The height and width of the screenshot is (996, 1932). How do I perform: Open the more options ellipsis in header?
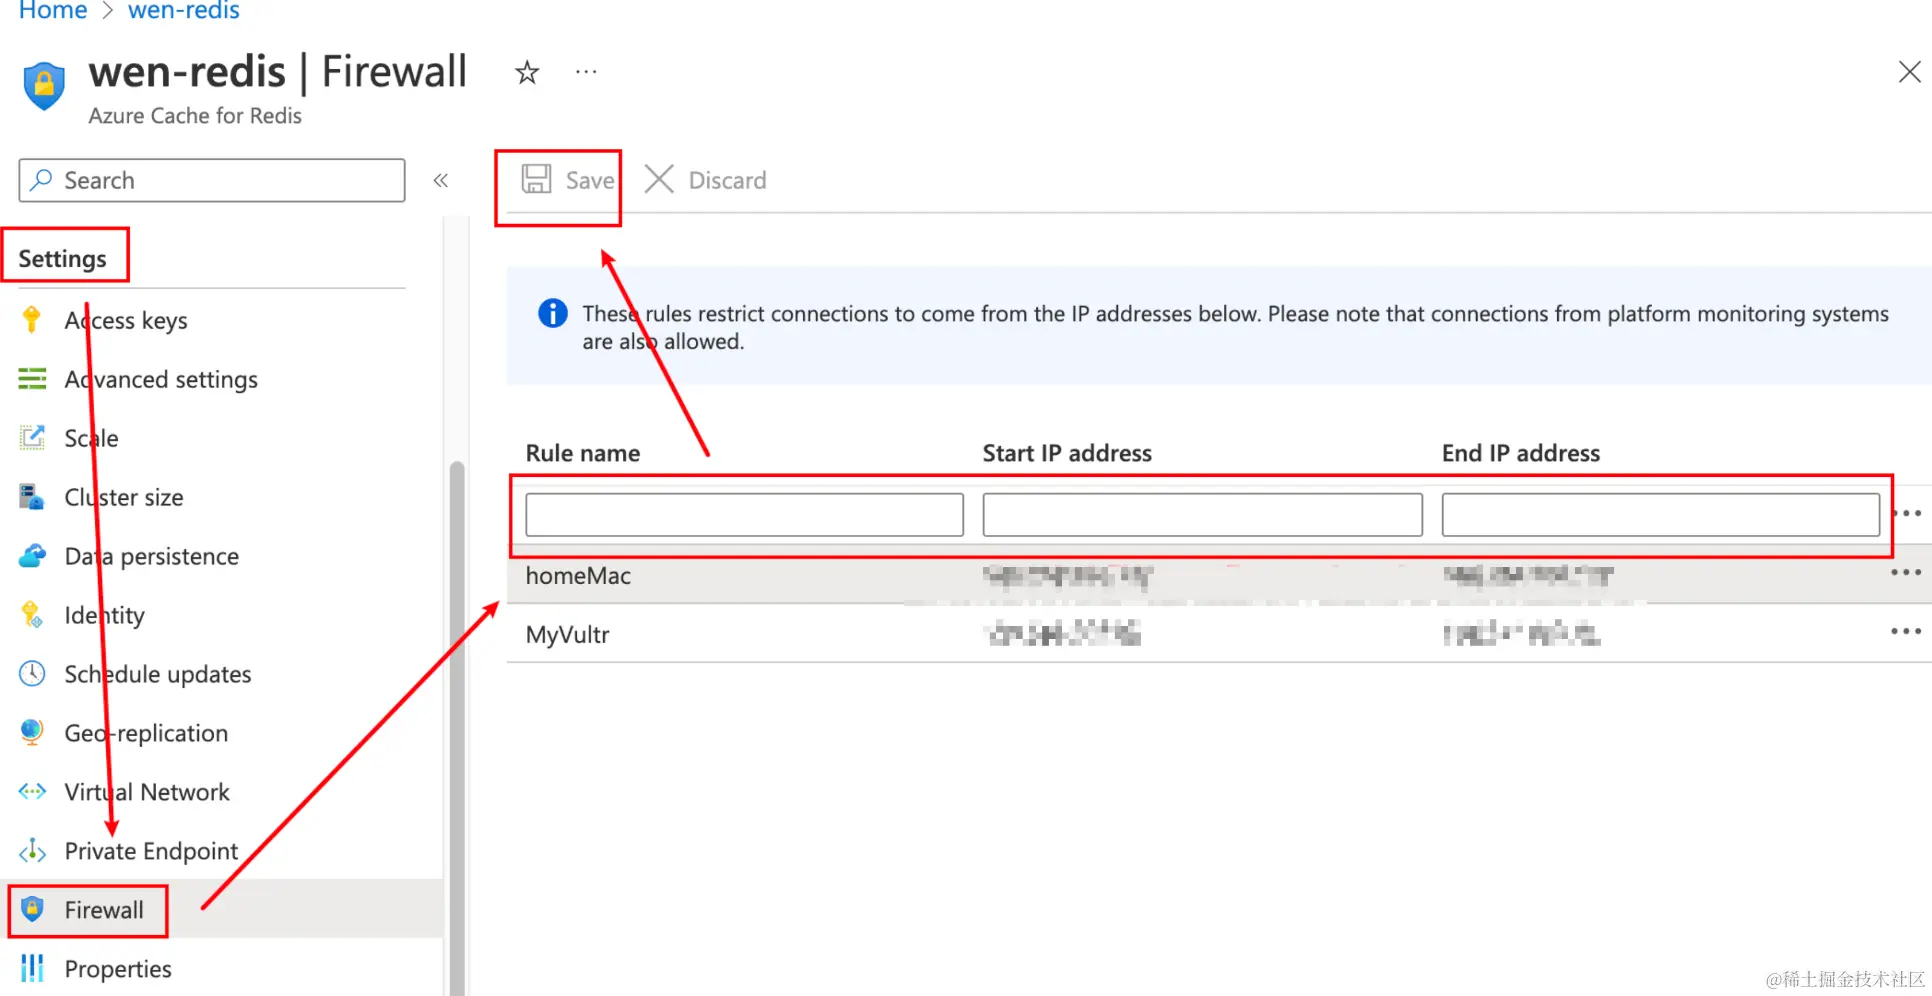586,72
